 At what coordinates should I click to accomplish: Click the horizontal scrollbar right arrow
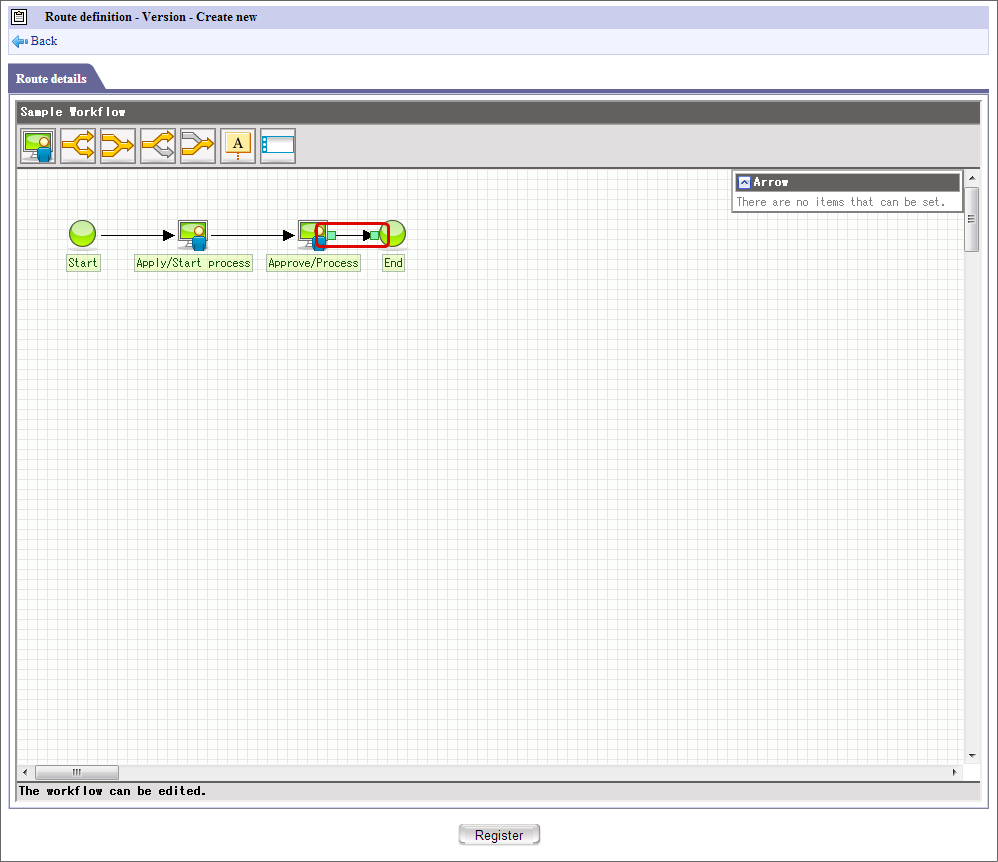[954, 772]
